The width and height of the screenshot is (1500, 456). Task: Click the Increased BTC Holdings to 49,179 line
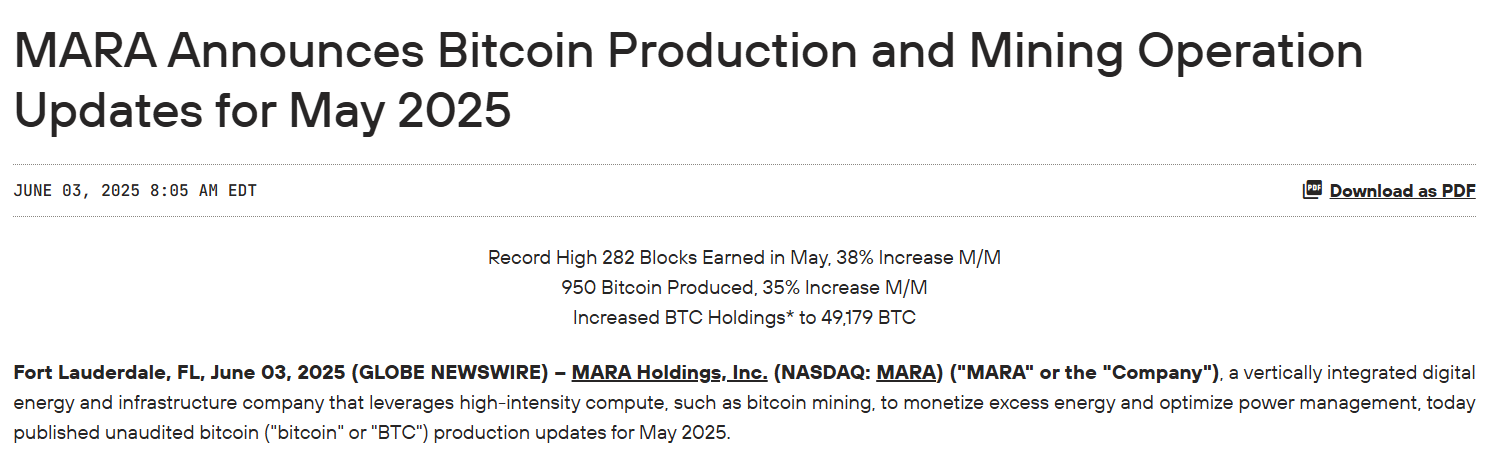point(744,318)
